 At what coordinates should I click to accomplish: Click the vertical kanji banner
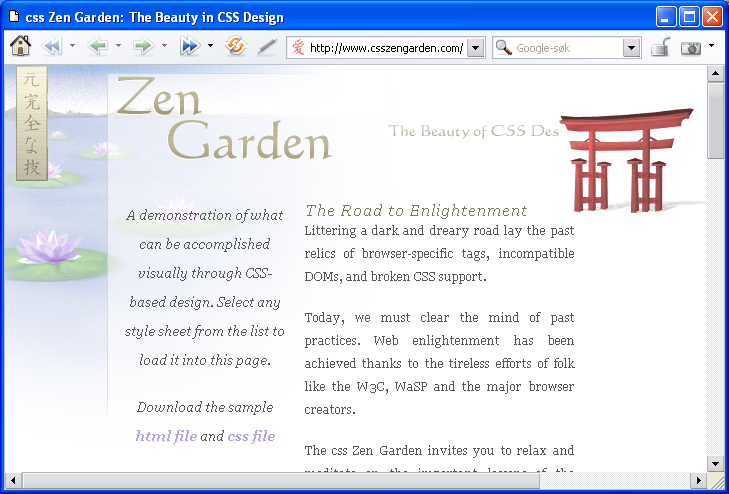pos(32,124)
